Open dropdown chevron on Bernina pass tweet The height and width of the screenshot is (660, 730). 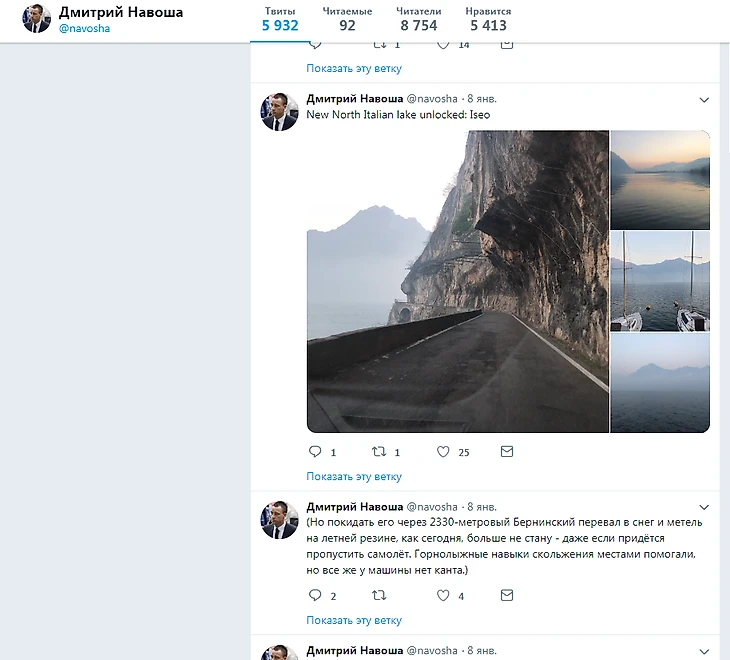[x=704, y=507]
